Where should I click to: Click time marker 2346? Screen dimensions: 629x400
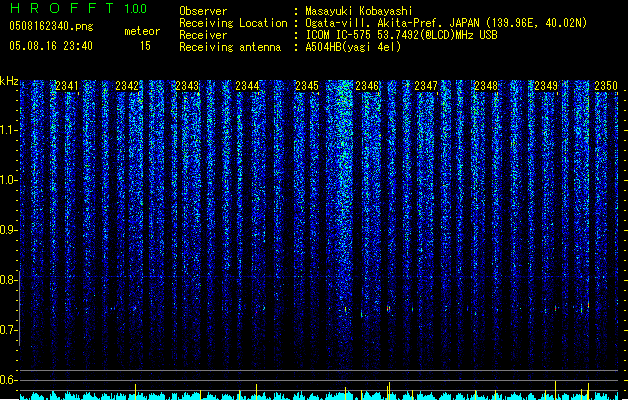coord(367,86)
